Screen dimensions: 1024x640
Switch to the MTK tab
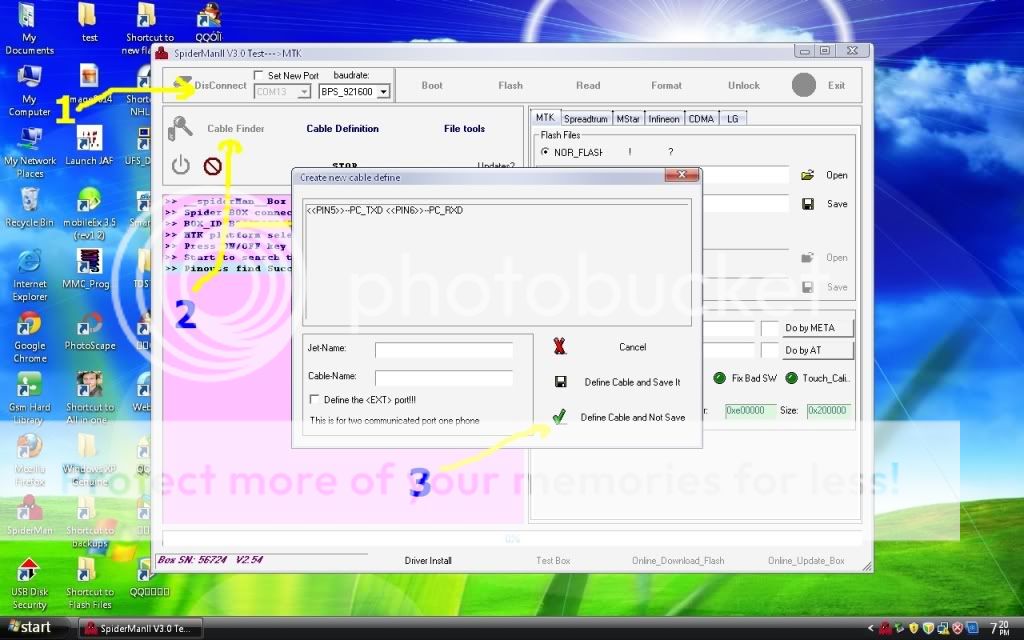545,118
